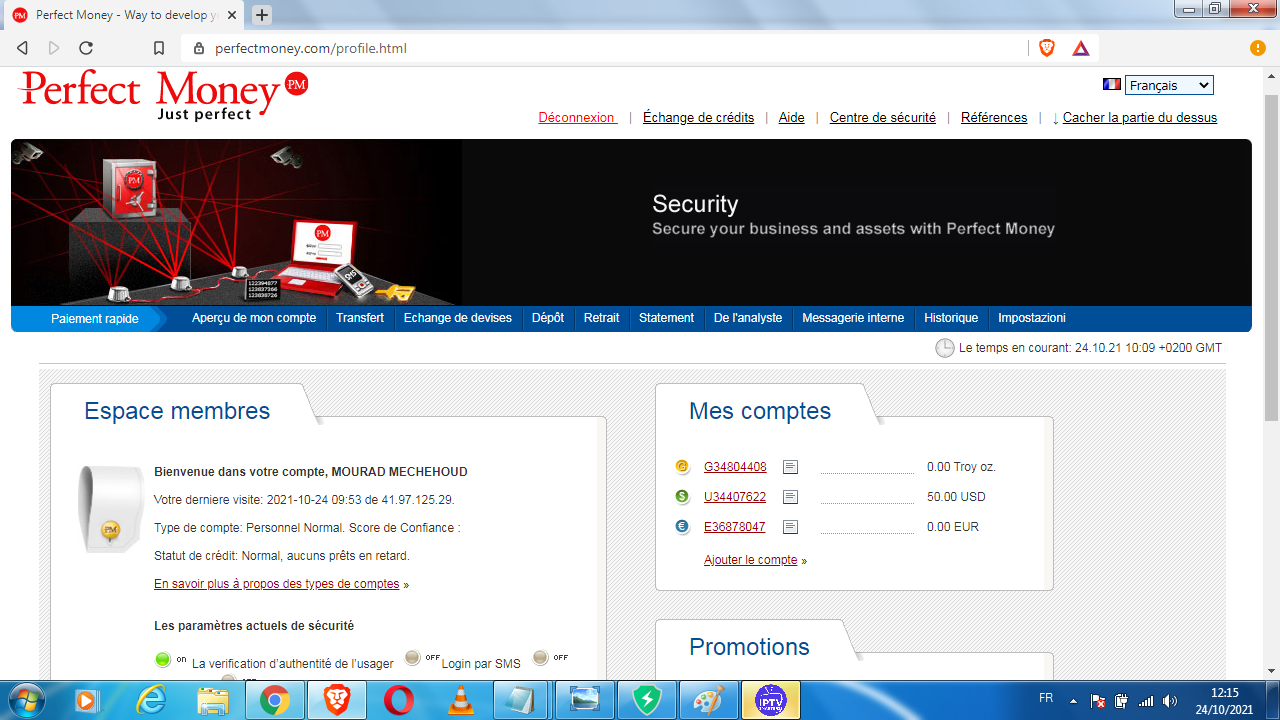
Task: Open Windows Explorer folder in taskbar
Action: click(x=213, y=700)
